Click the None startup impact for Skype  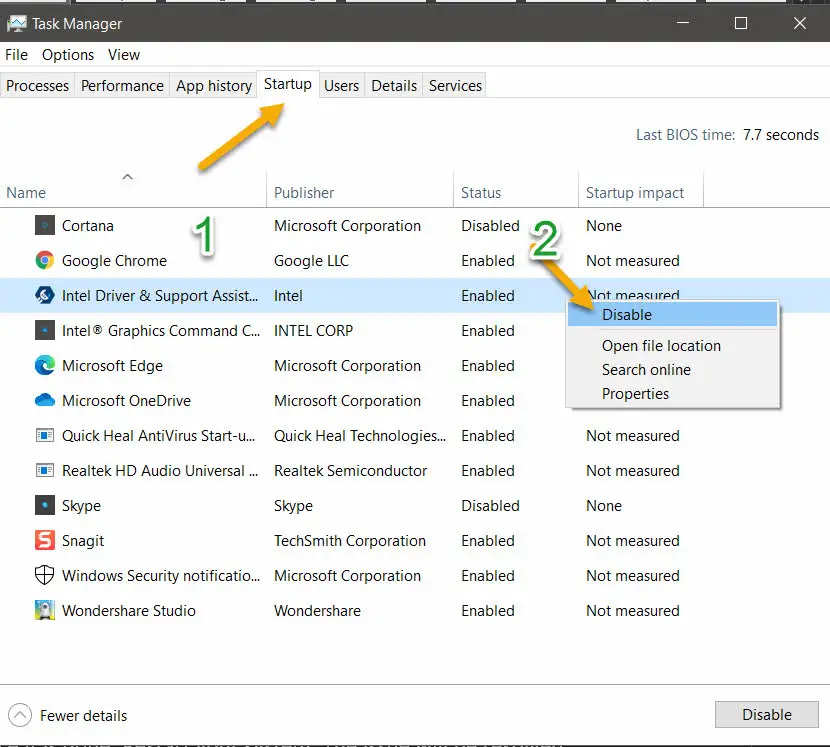(603, 506)
